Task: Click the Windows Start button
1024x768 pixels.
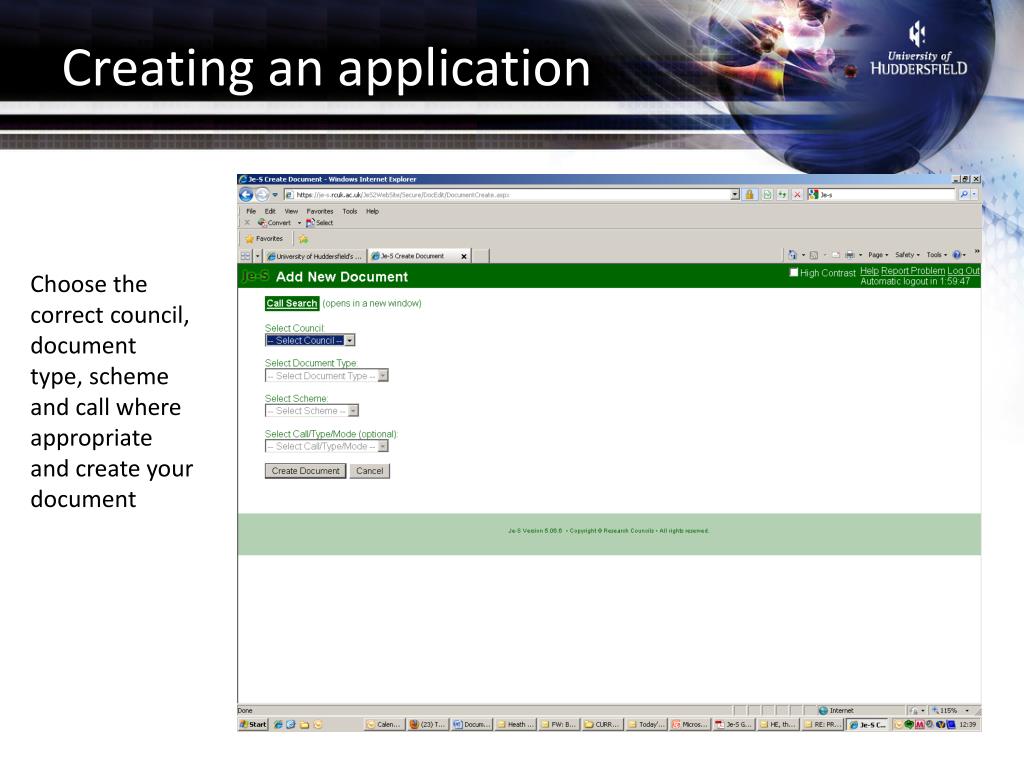Action: [x=253, y=724]
